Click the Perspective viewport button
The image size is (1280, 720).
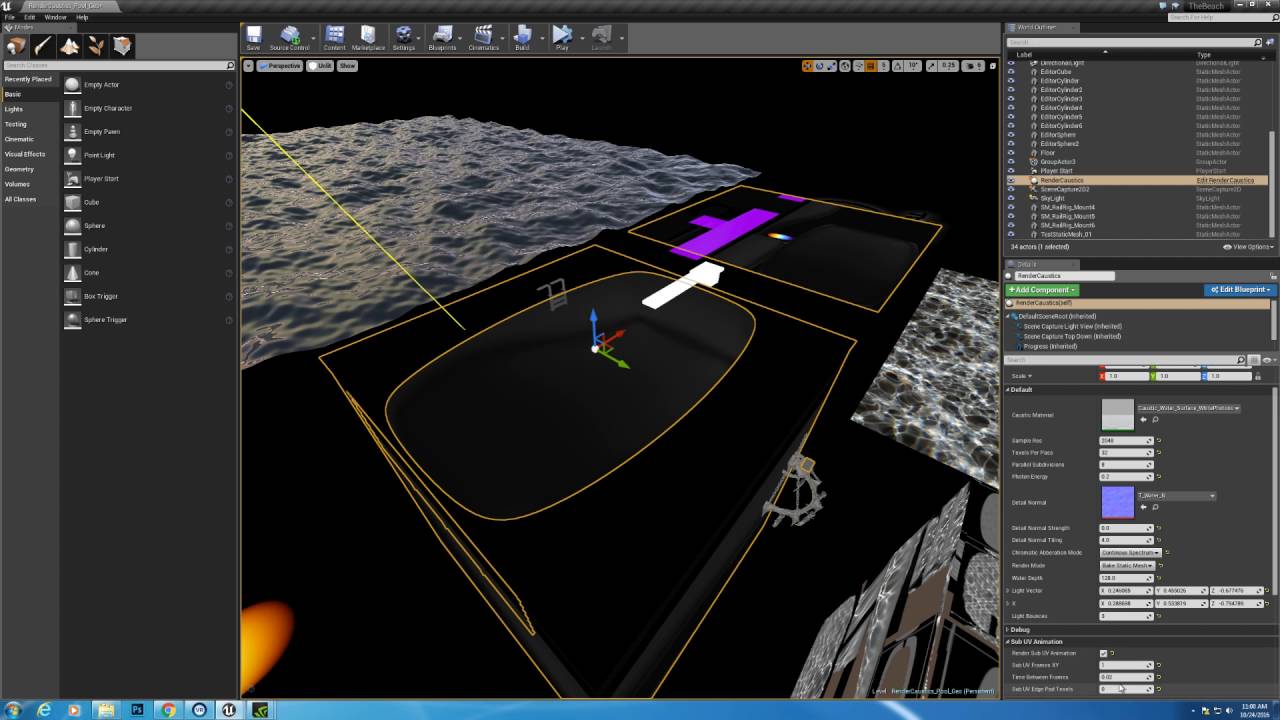(x=280, y=66)
